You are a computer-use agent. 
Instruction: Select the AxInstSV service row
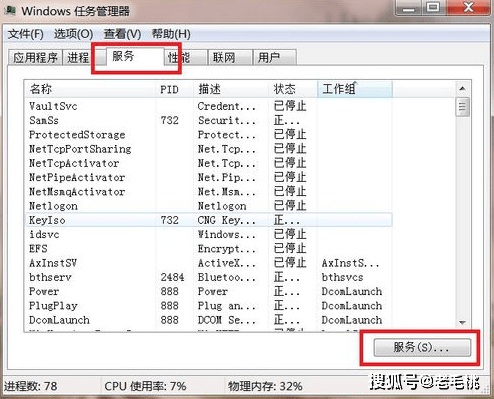pyautogui.click(x=209, y=263)
